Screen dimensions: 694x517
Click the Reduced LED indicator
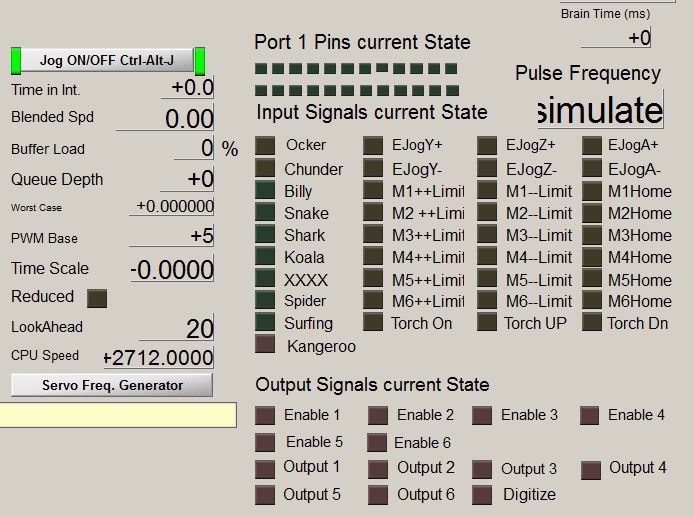[97, 298]
